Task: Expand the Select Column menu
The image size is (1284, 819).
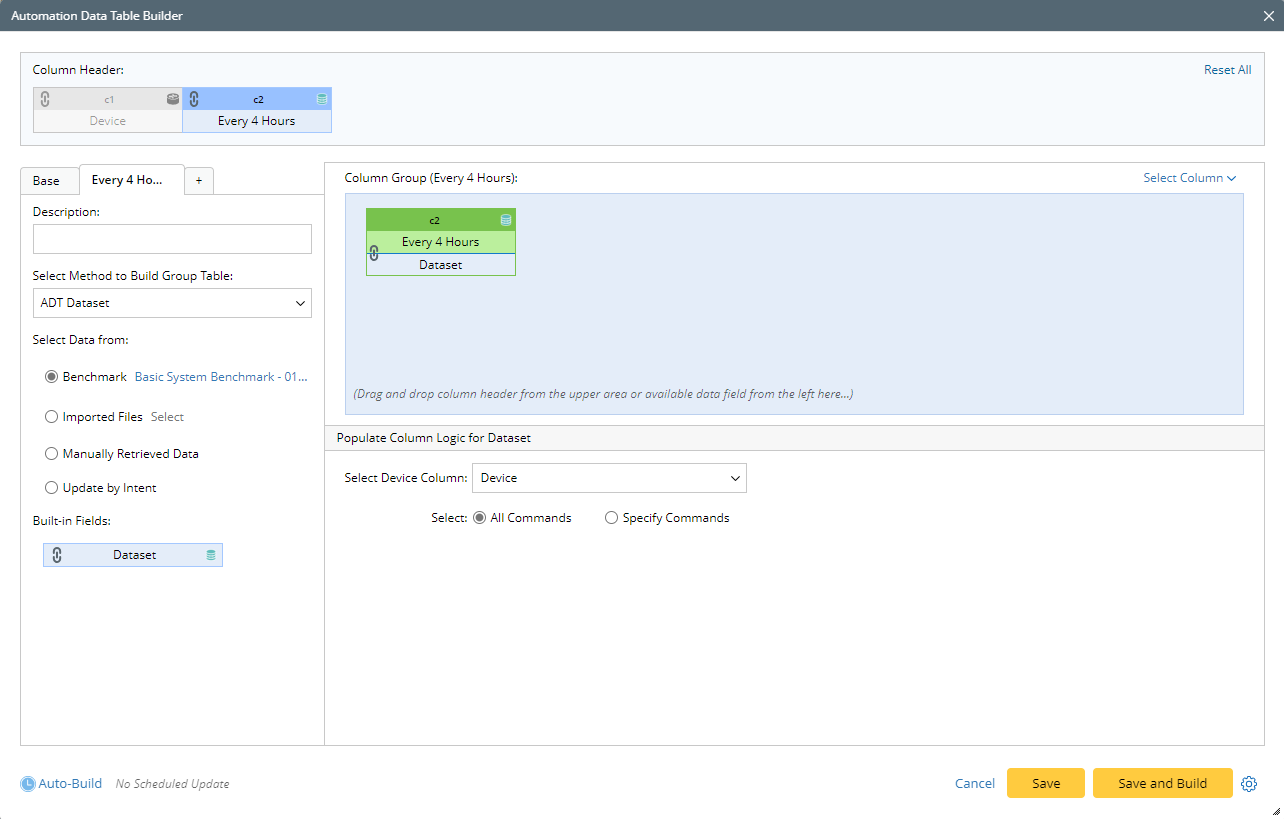Action: point(1190,178)
